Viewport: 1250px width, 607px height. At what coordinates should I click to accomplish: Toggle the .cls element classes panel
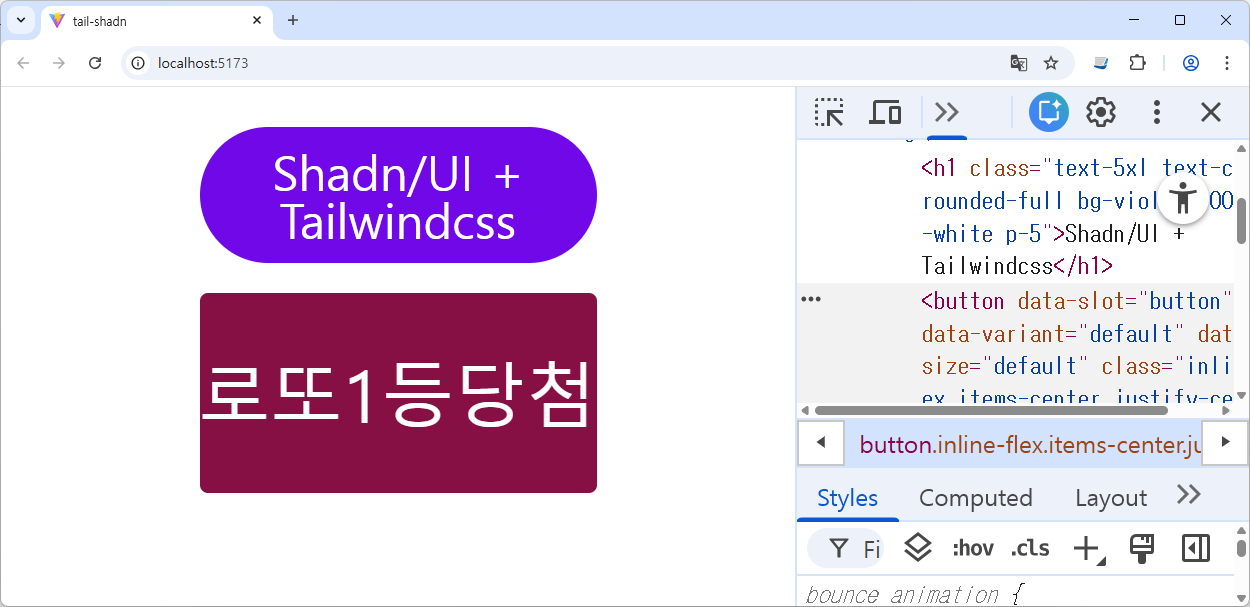[x=1030, y=548]
